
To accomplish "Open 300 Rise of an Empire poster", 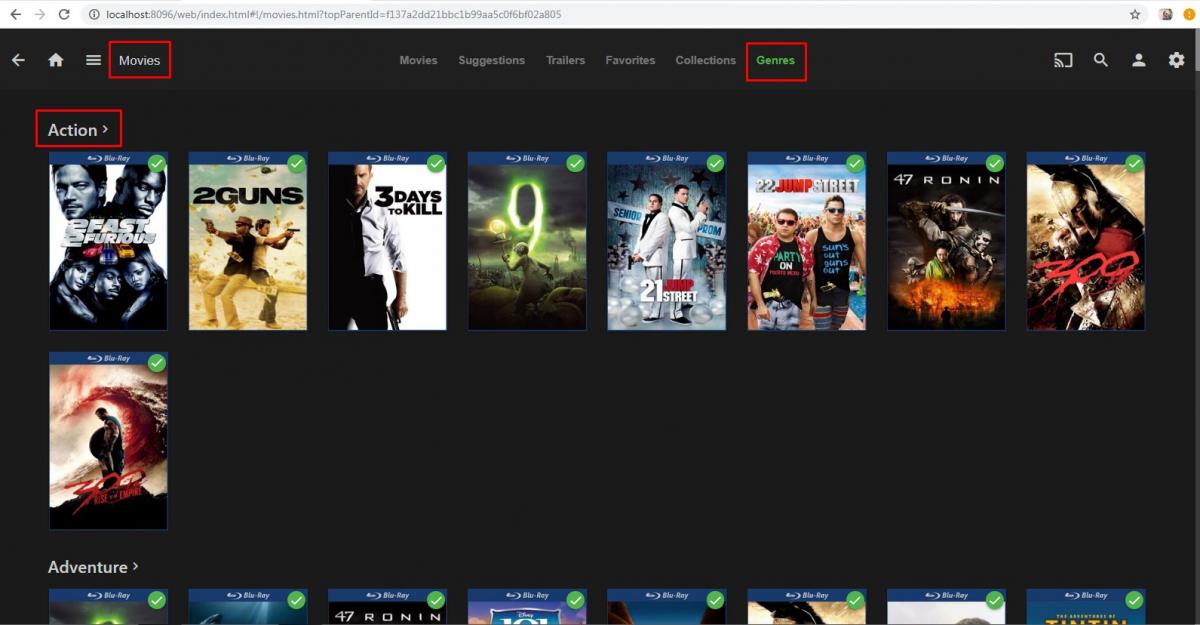I will click(x=108, y=441).
